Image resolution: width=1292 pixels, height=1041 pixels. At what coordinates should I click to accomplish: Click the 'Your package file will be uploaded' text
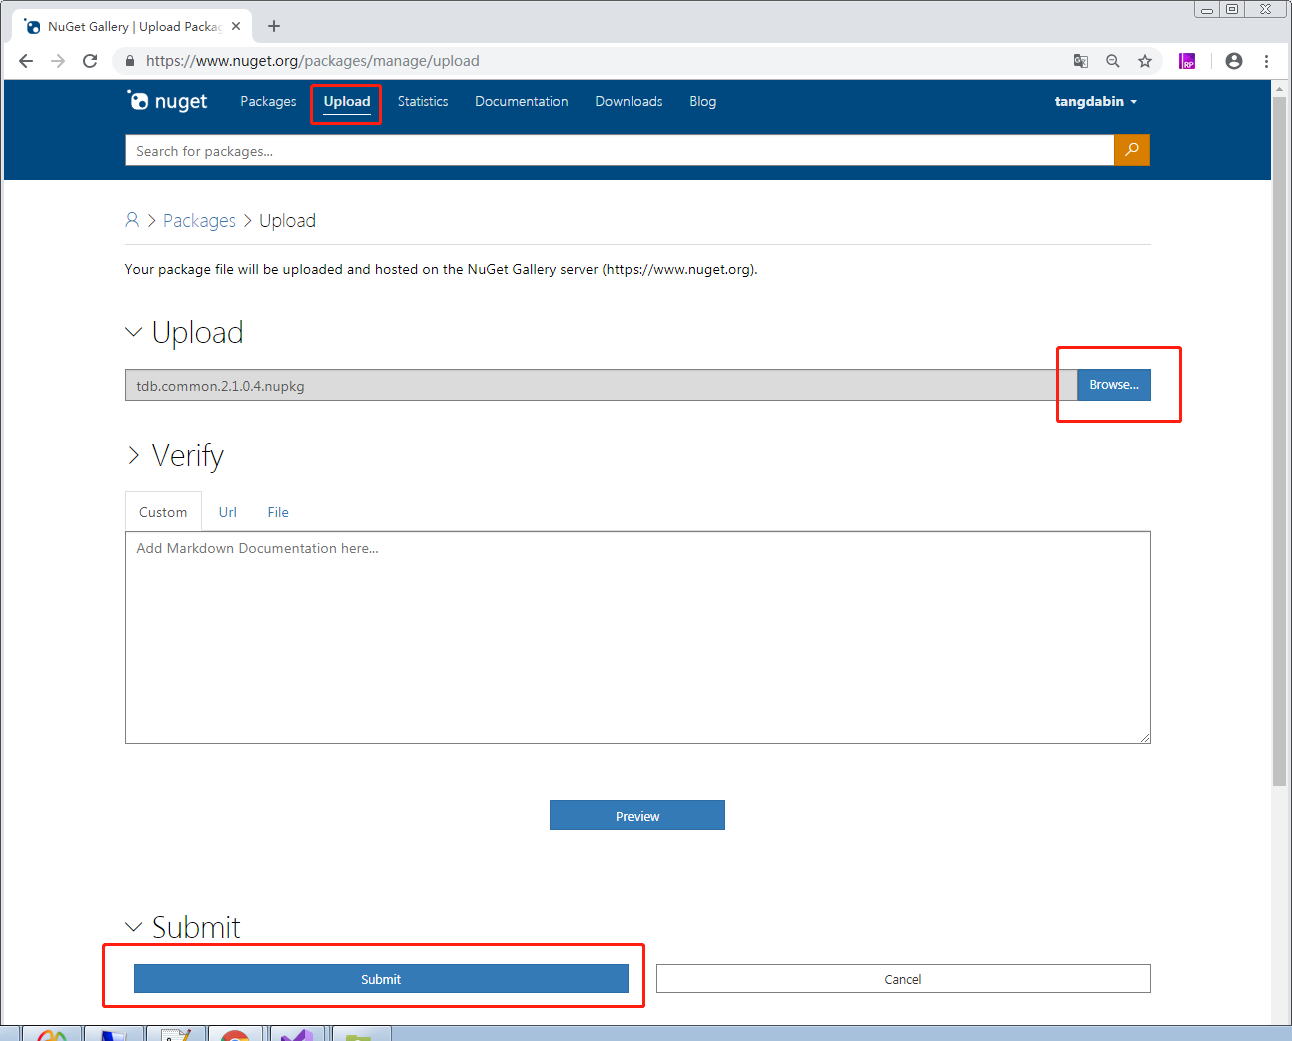point(441,269)
